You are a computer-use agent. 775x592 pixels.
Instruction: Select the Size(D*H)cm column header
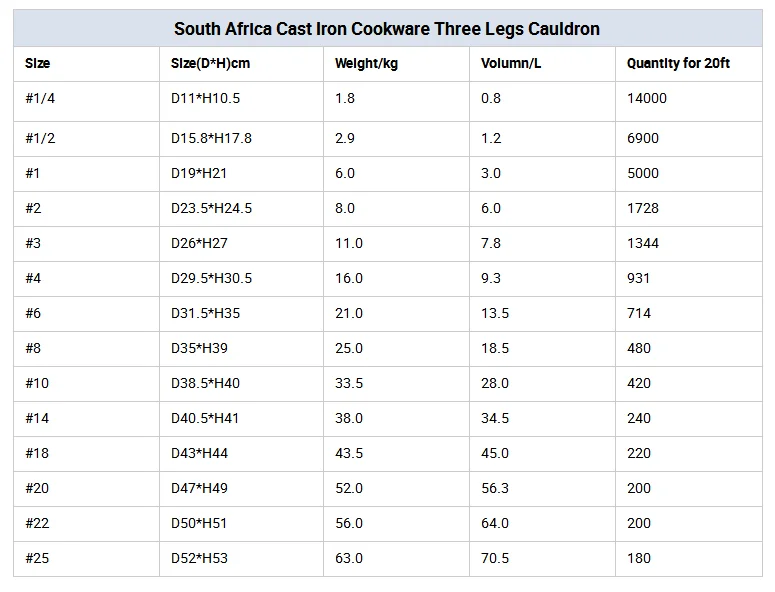[x=210, y=63]
